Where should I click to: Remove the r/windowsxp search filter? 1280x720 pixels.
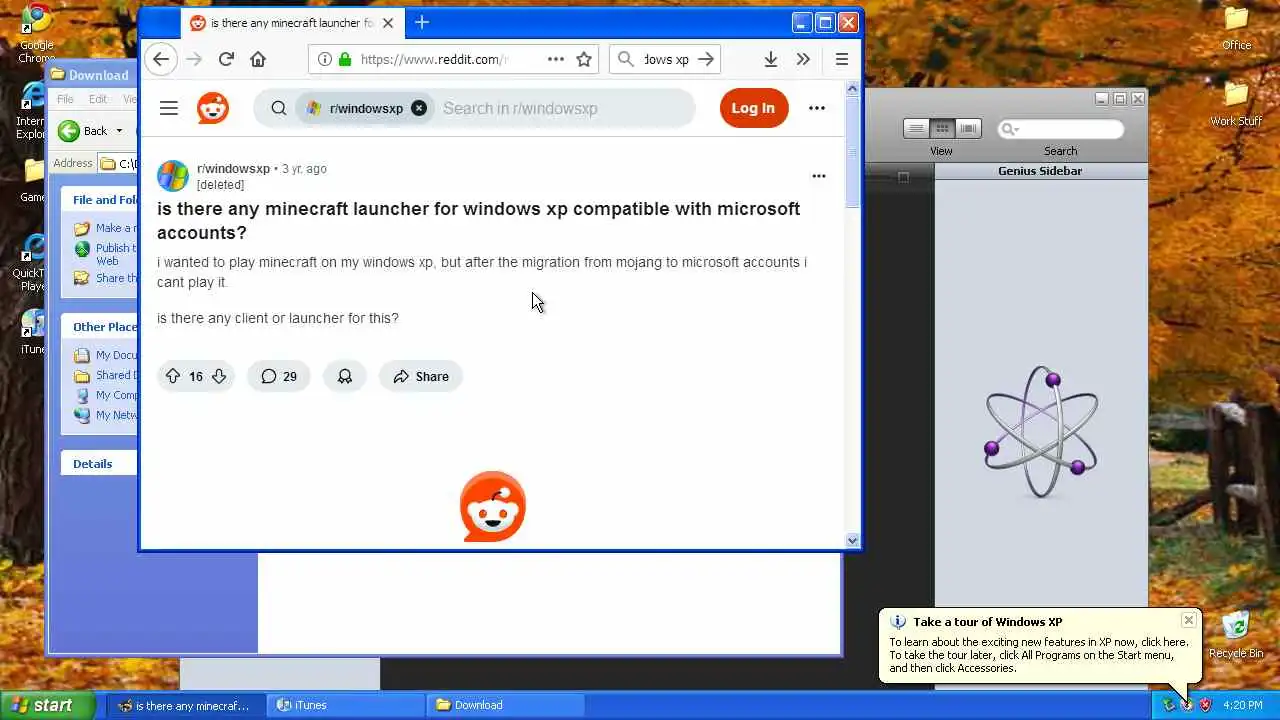click(419, 108)
